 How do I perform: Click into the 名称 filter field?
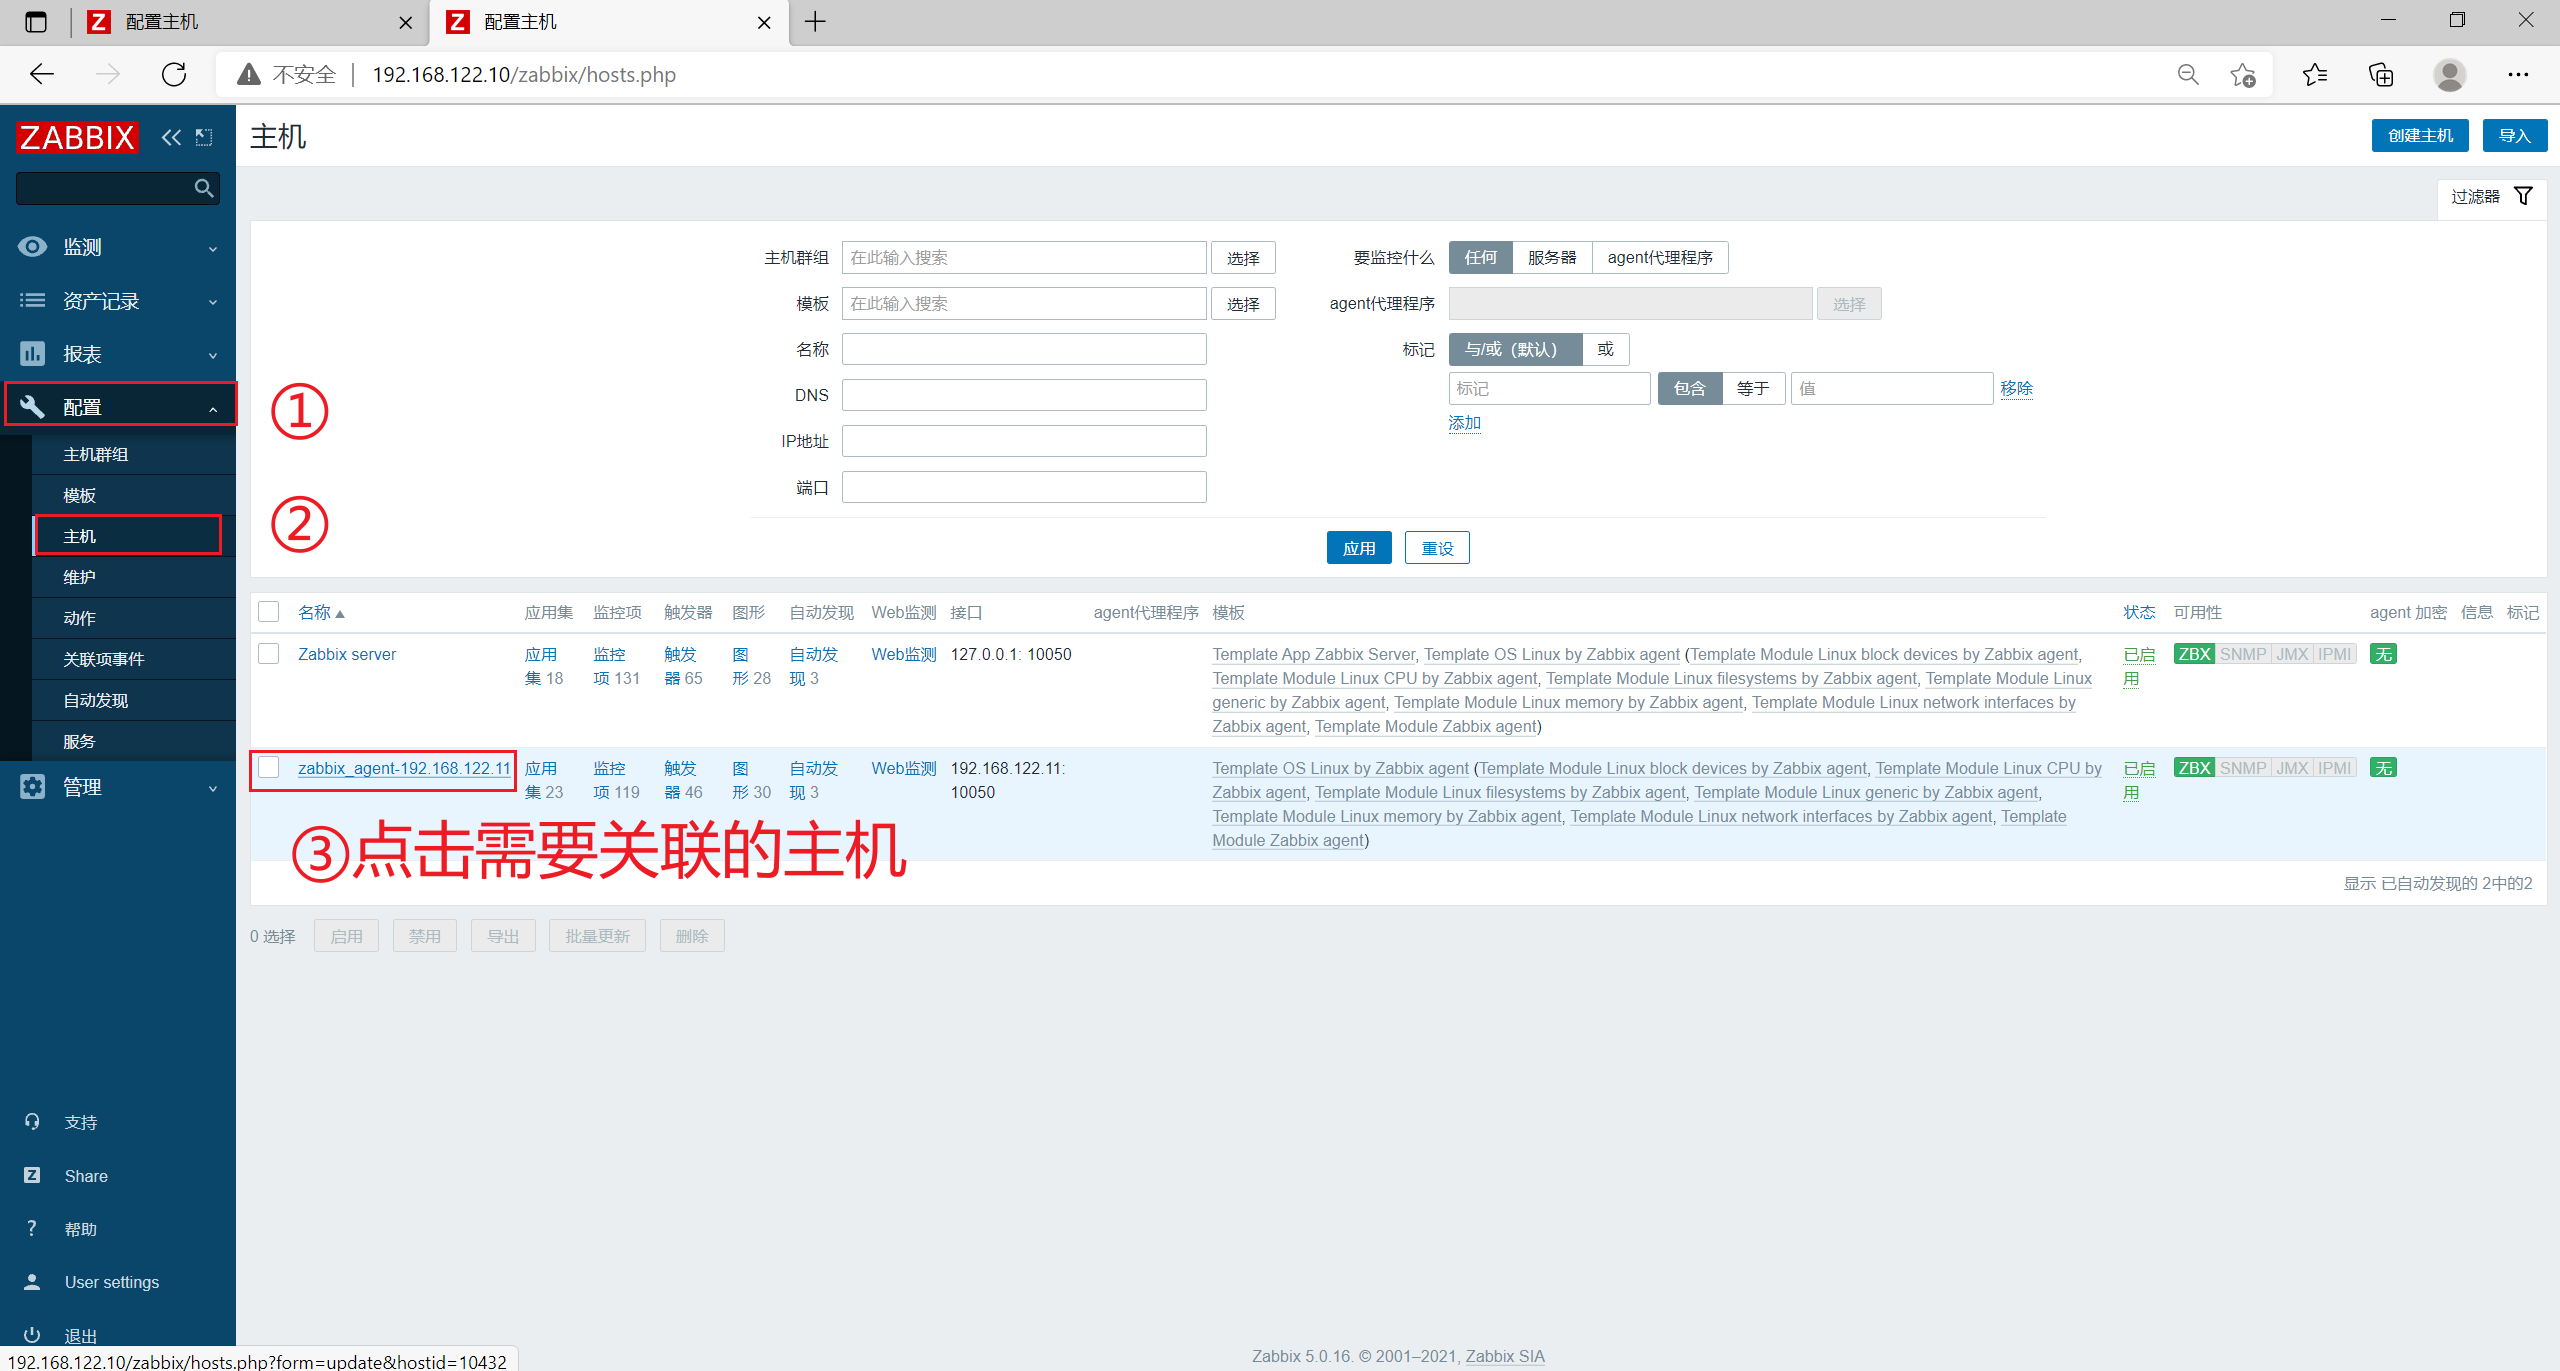[x=1024, y=349]
